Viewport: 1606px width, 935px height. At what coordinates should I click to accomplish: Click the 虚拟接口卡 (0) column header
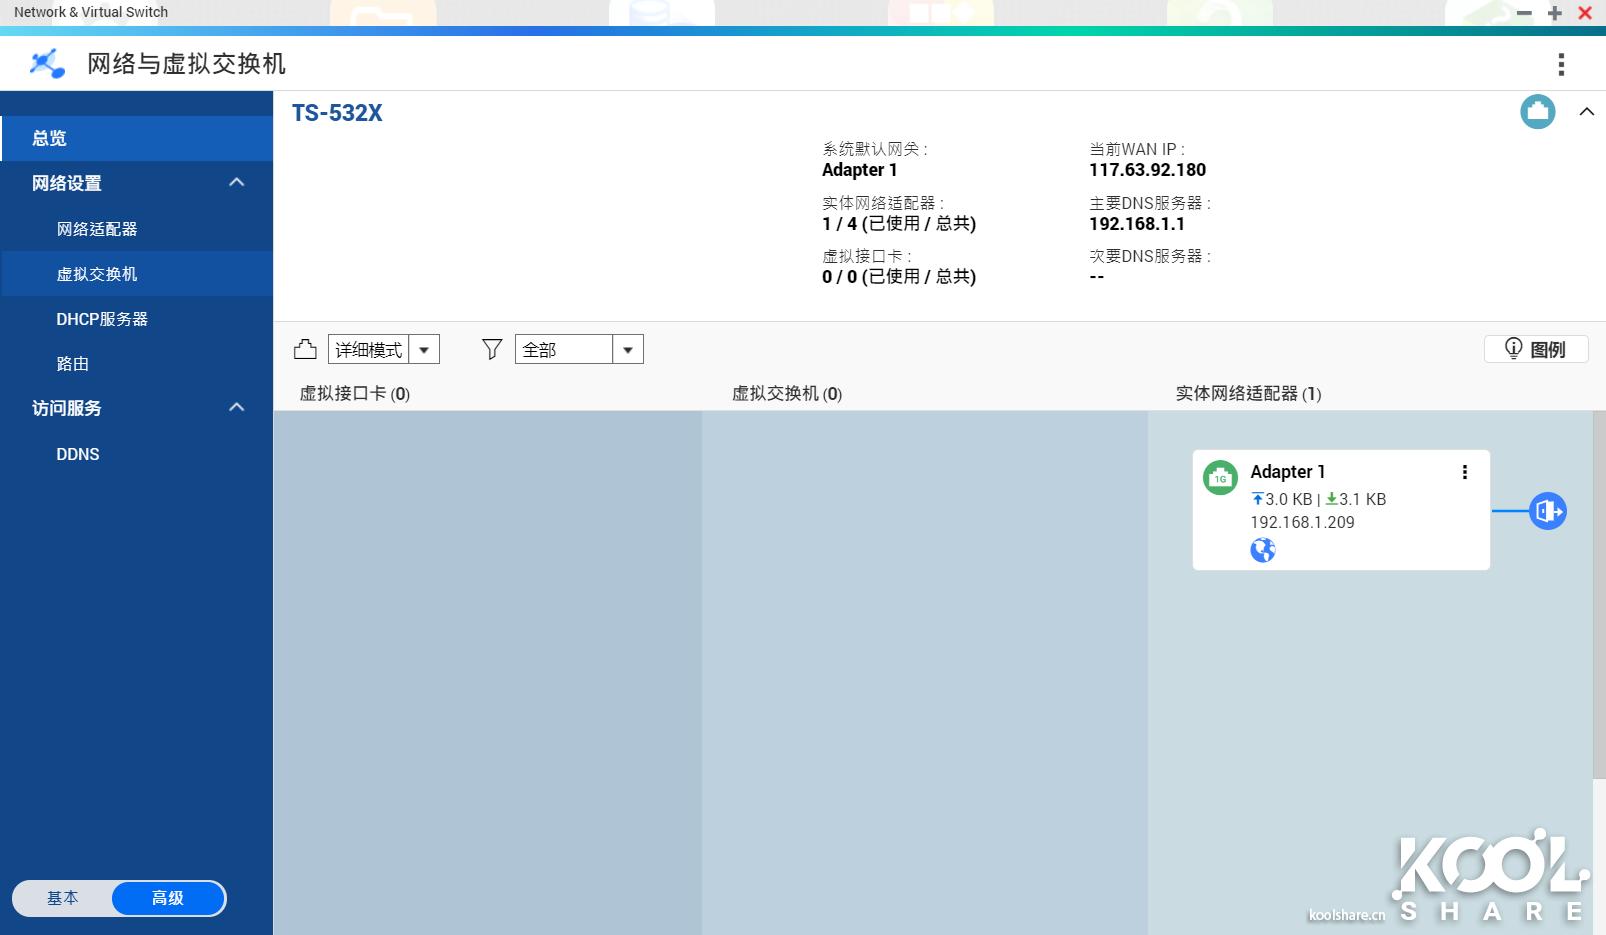(x=355, y=394)
